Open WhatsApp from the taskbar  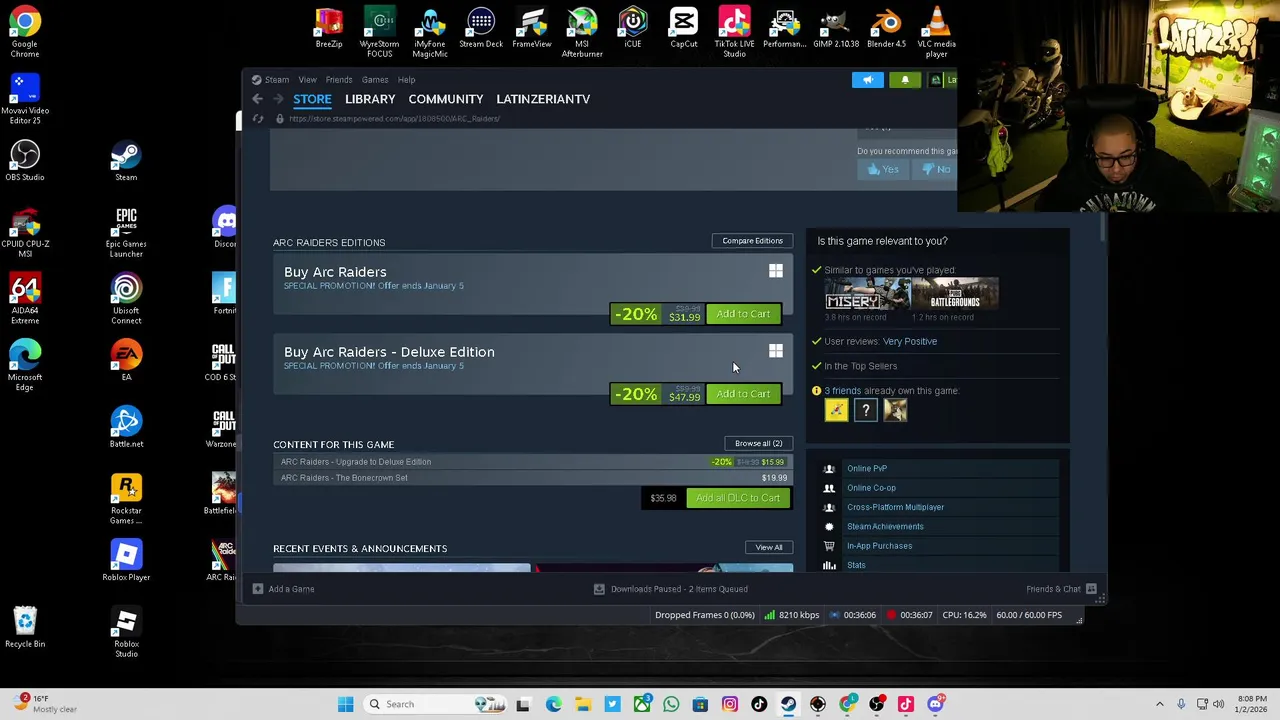(671, 704)
